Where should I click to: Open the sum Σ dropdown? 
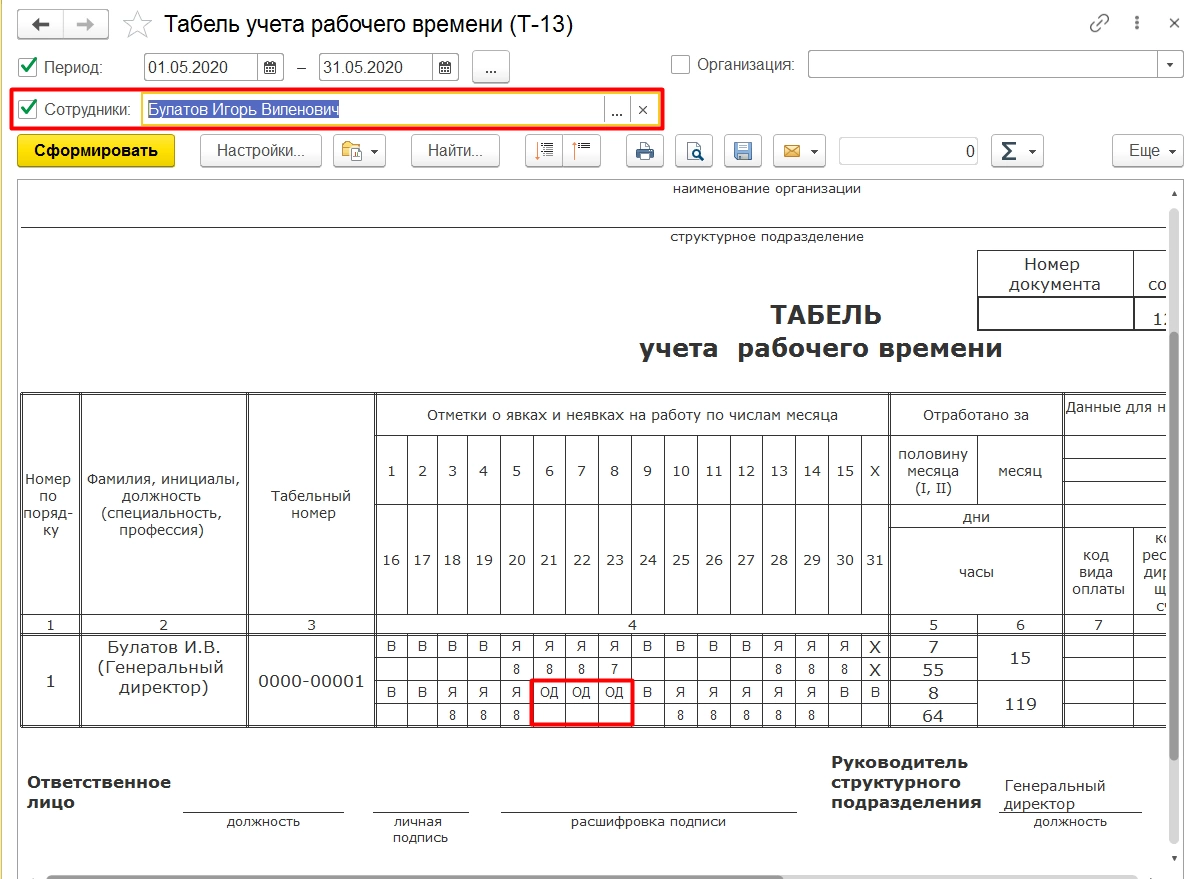(x=1017, y=151)
